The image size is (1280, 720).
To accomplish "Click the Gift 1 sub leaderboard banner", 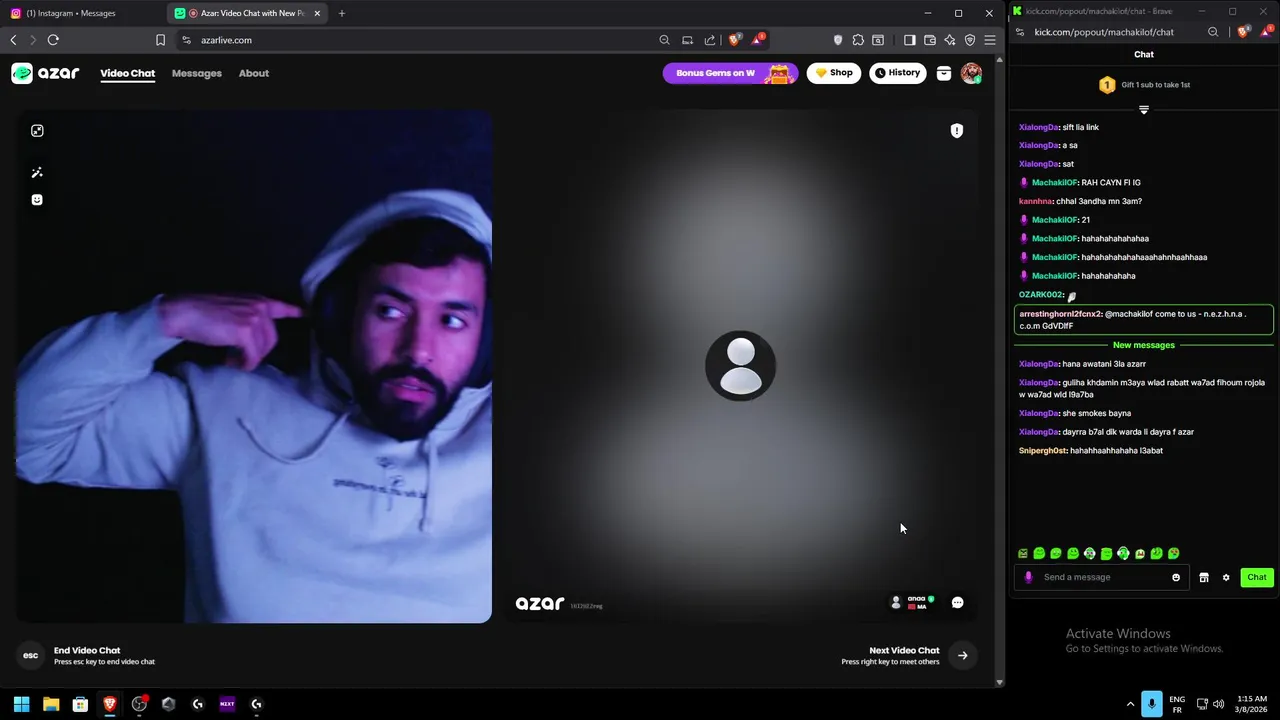I will pos(1144,85).
